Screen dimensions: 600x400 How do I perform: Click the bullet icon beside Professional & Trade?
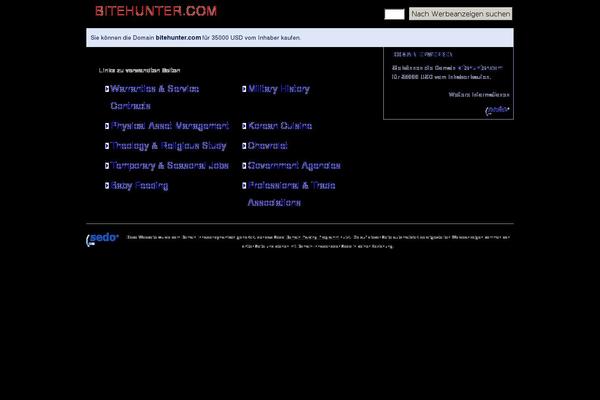[x=244, y=186]
